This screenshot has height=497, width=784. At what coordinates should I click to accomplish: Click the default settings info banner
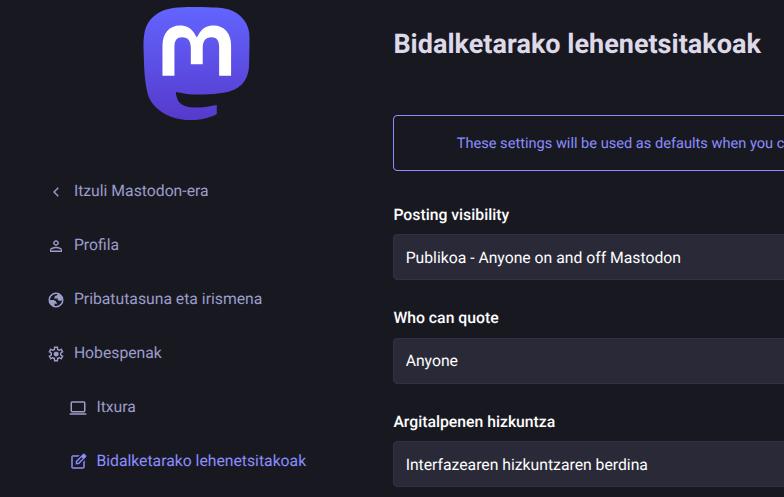[588, 143]
